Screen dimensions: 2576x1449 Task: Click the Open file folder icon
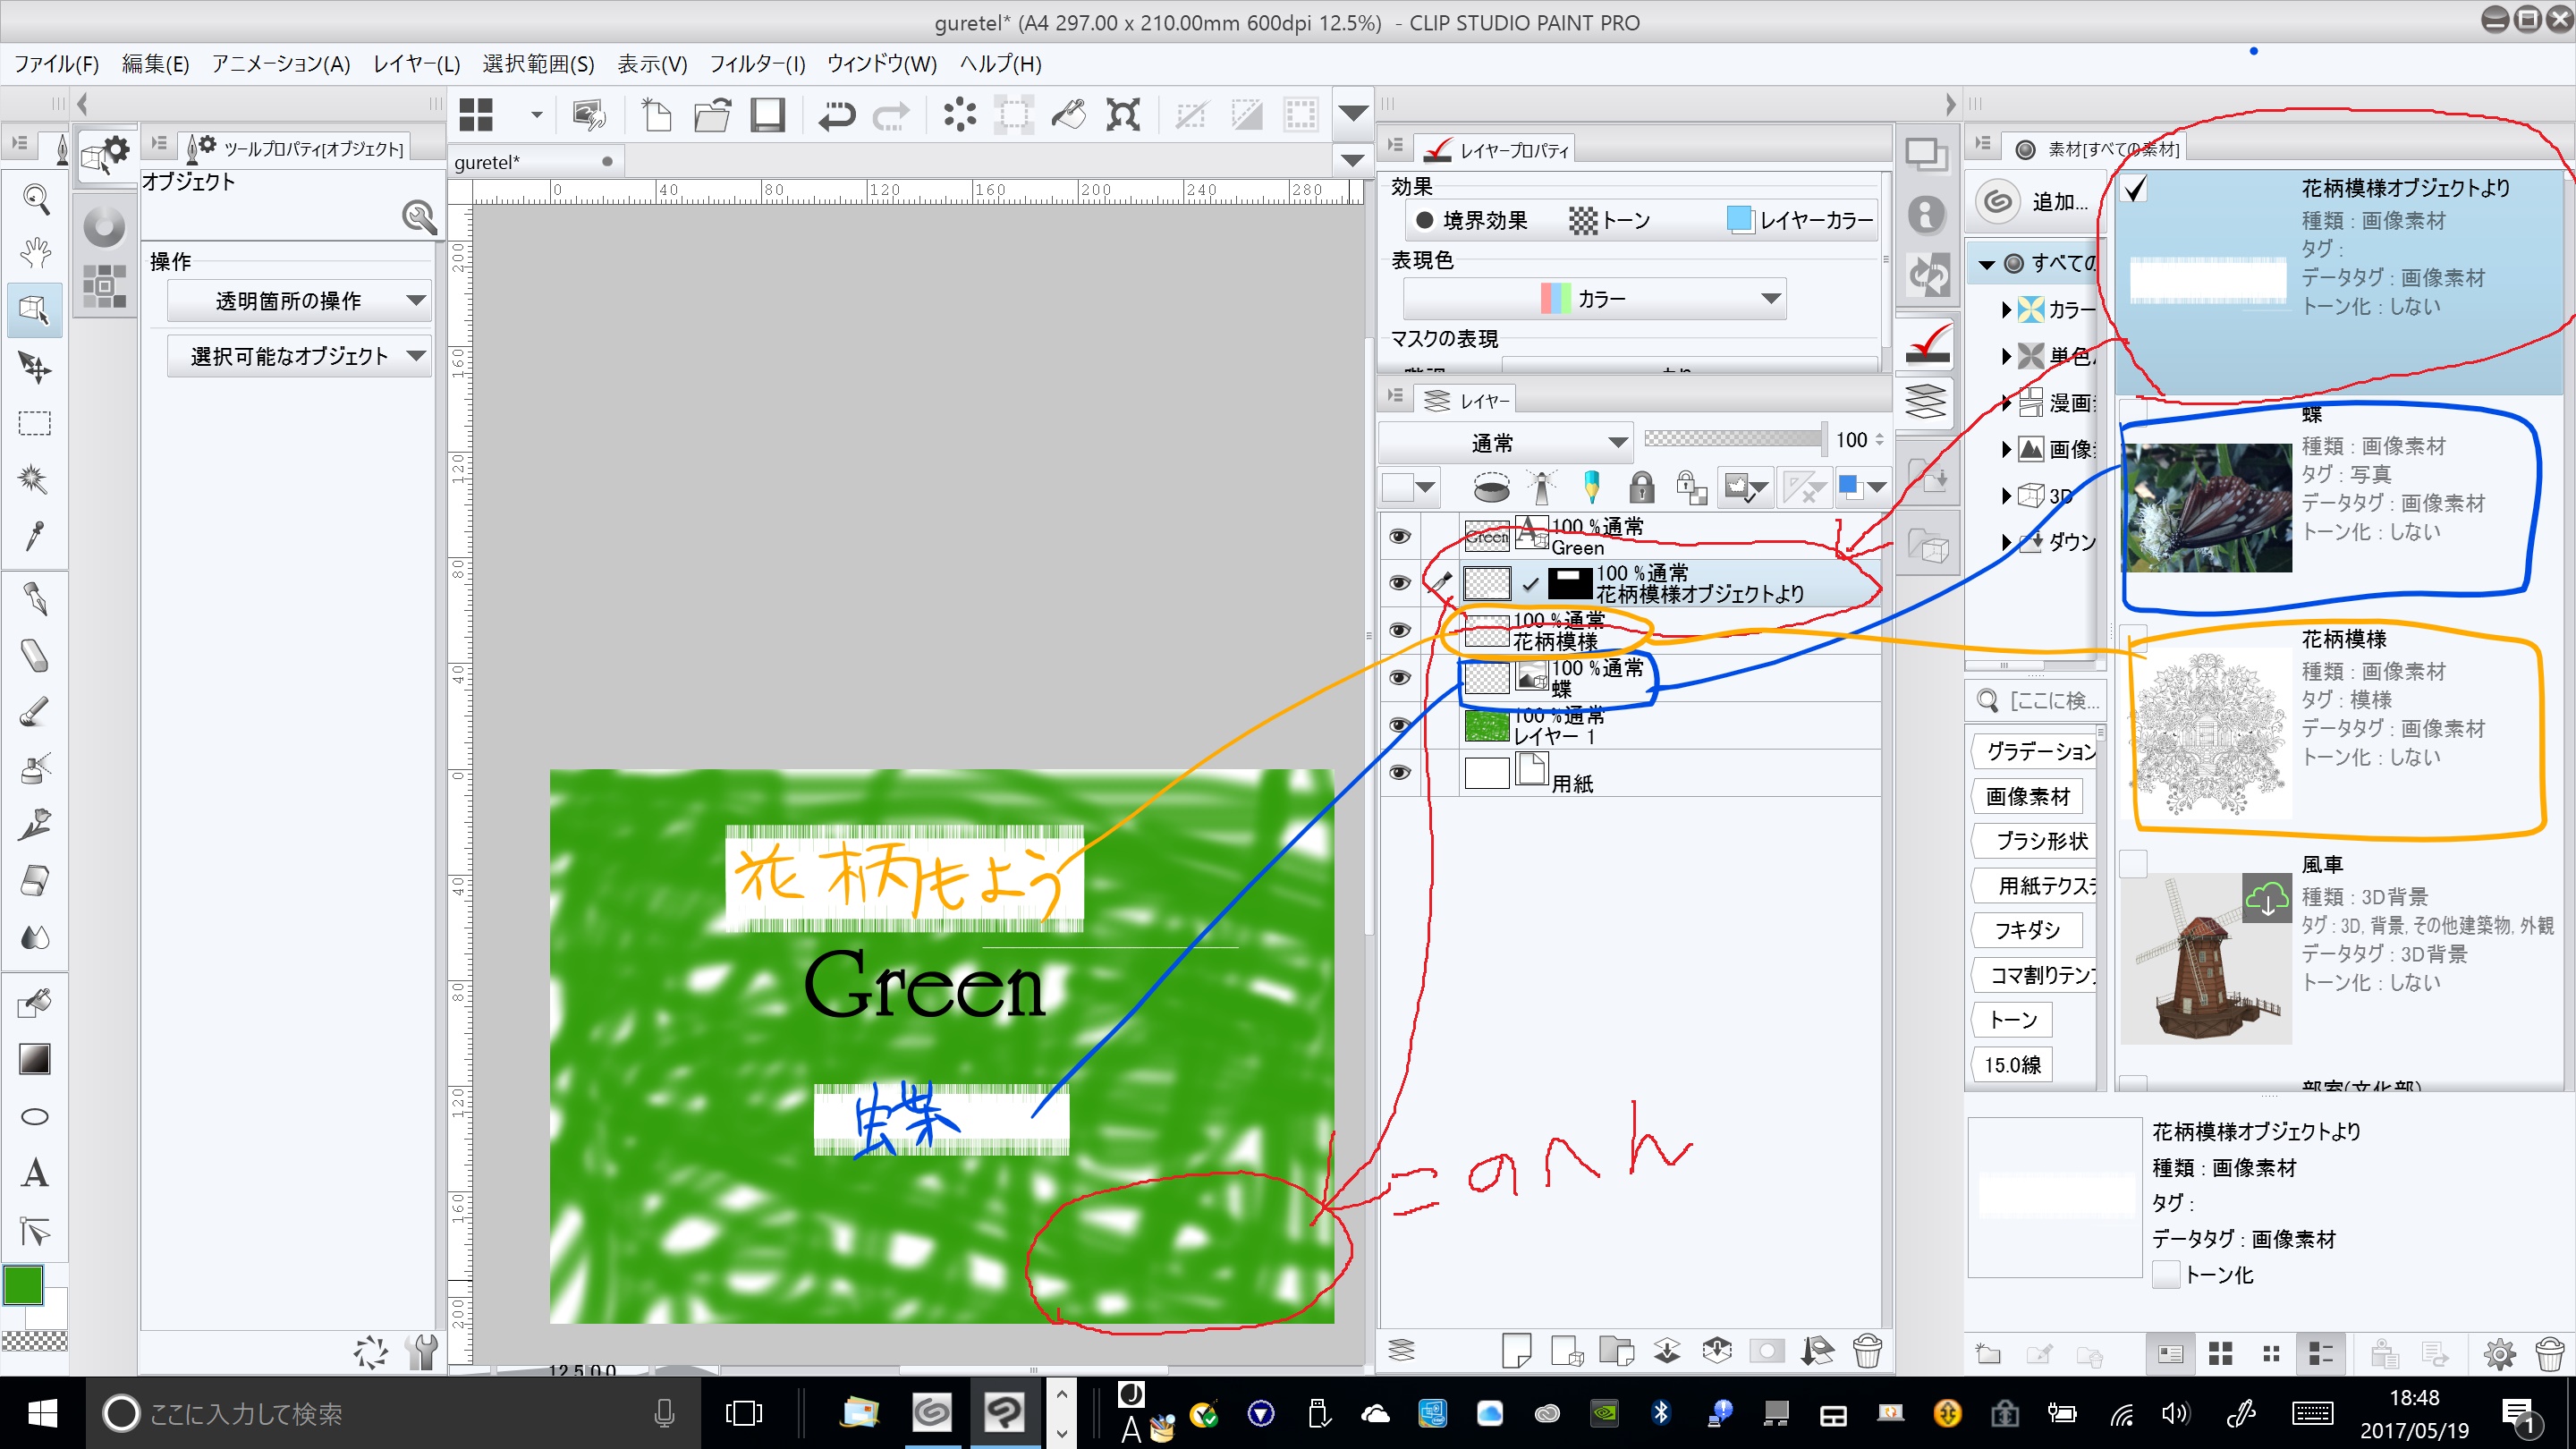(712, 116)
